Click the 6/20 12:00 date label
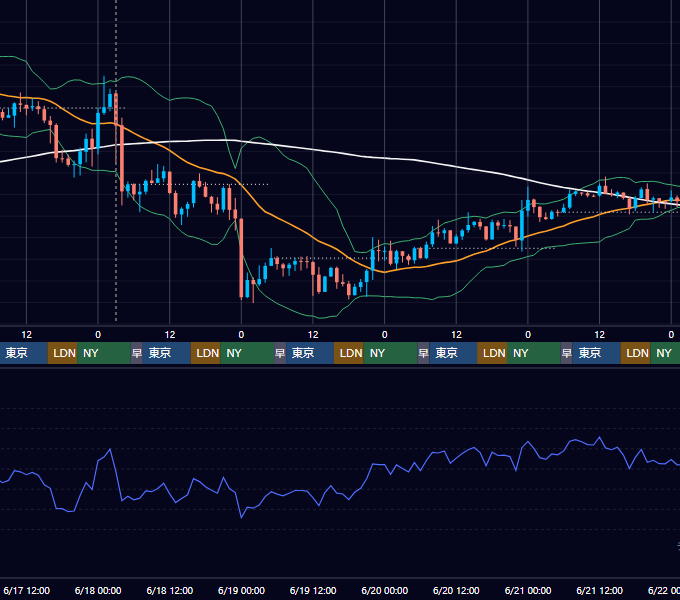 (456, 590)
